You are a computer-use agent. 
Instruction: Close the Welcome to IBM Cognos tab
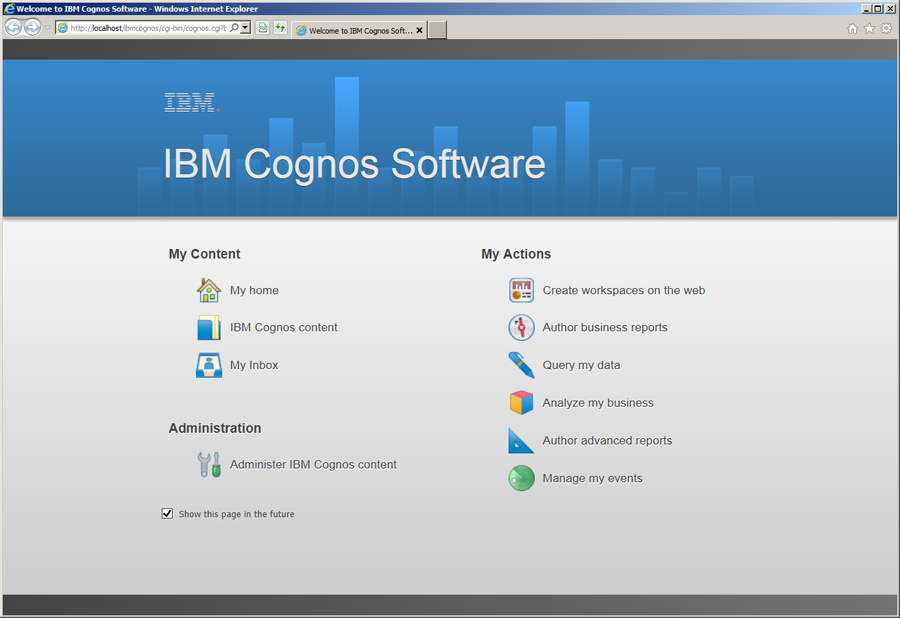point(420,30)
